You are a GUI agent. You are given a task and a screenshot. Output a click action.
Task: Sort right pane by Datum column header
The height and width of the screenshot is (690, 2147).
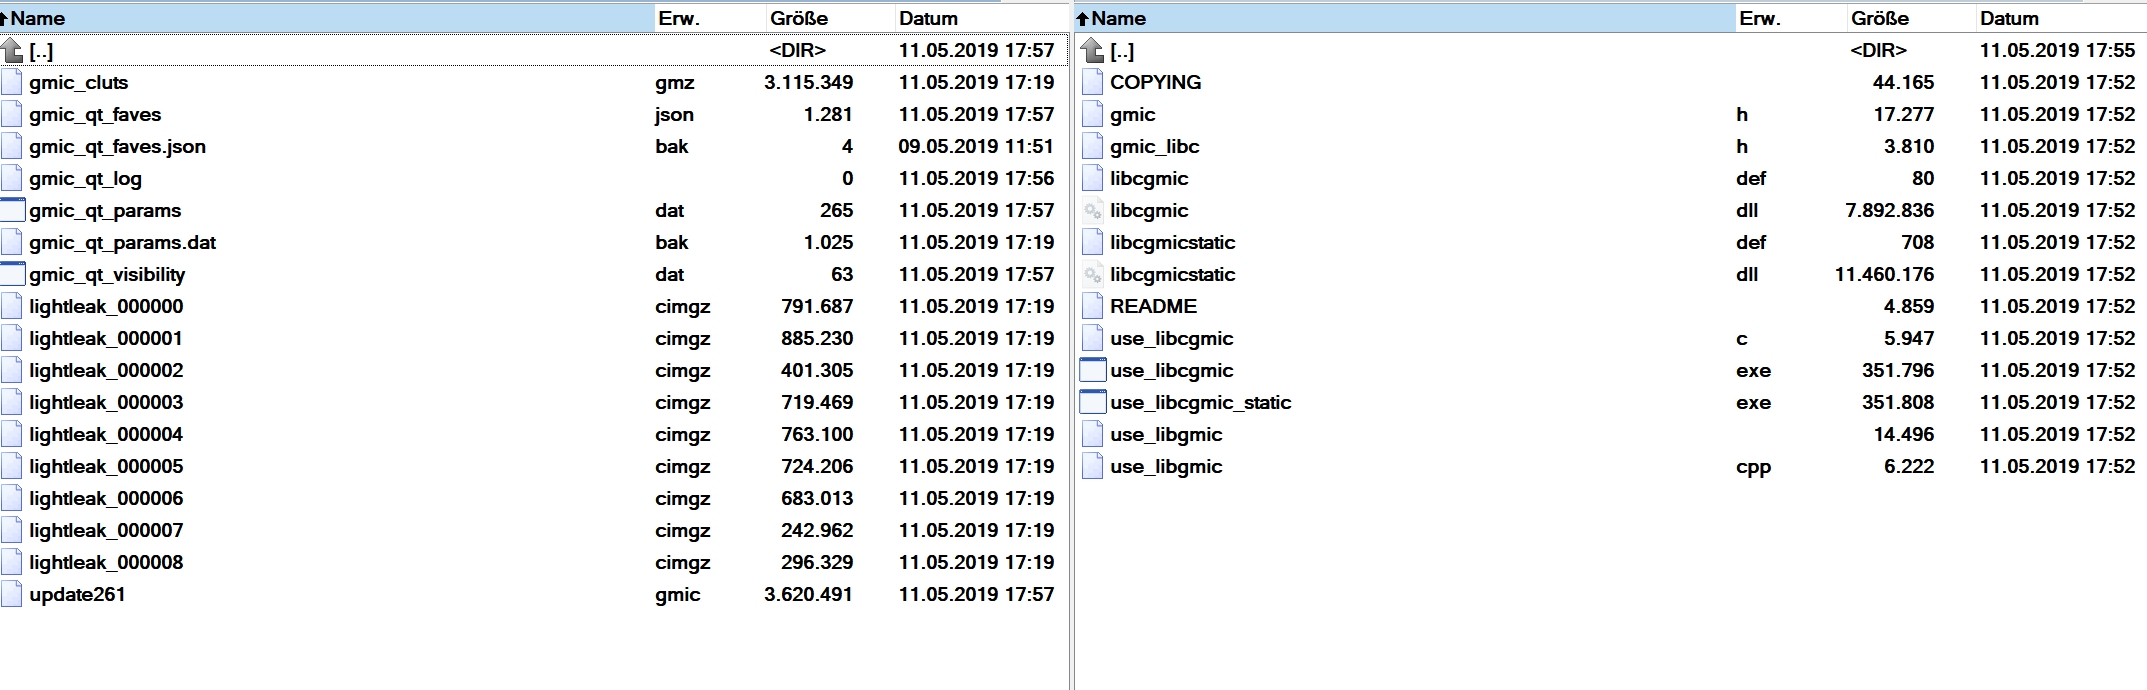[x=2009, y=18]
